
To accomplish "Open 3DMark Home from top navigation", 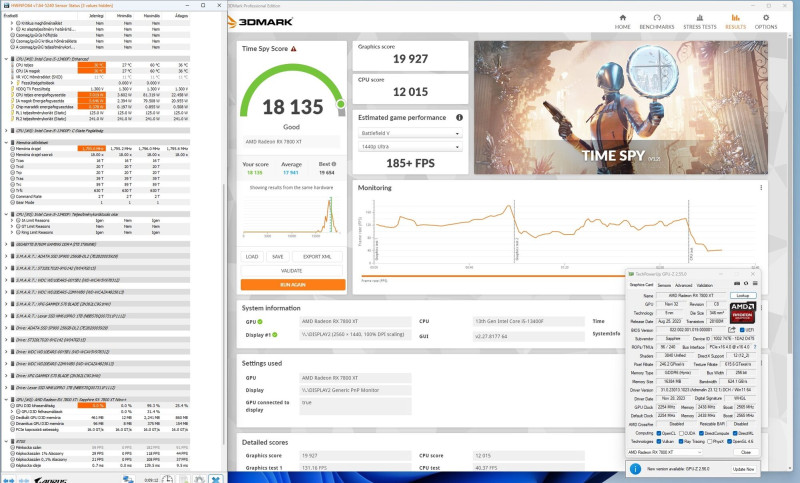I will pos(622,22).
